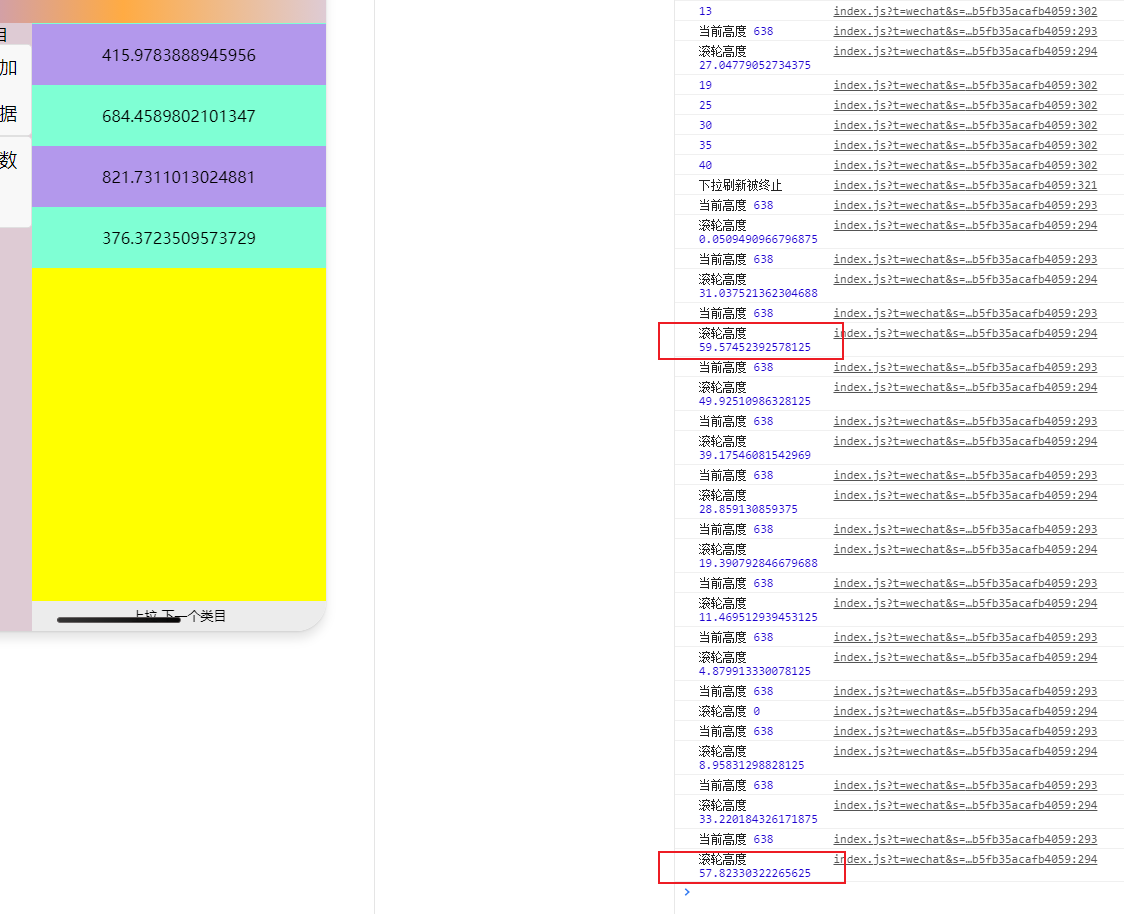Open source link beside log value 13
This screenshot has width=1124, height=914.
(965, 11)
